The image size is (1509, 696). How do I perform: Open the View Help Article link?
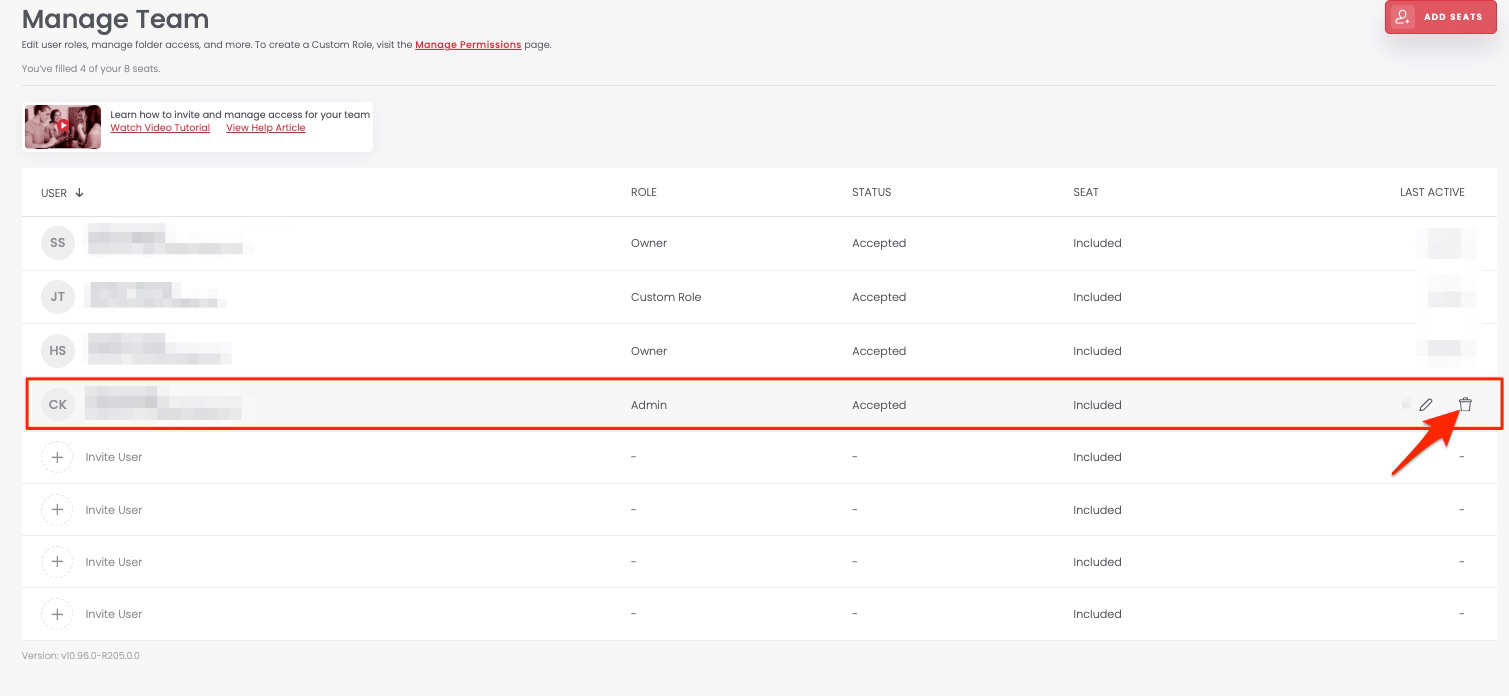coord(265,128)
